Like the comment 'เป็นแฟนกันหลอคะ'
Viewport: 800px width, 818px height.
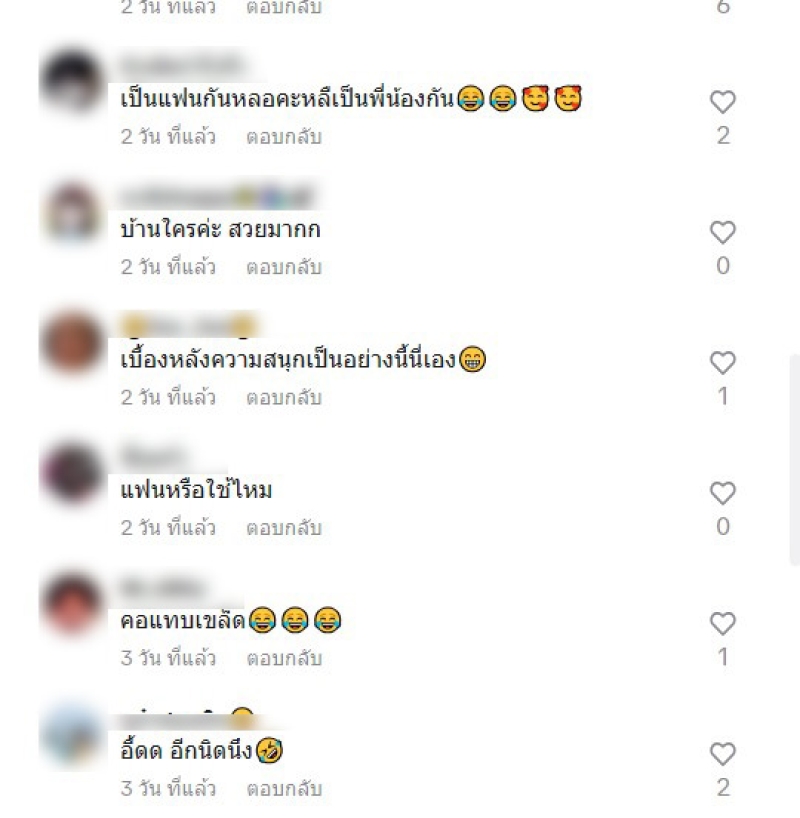pyautogui.click(x=723, y=102)
